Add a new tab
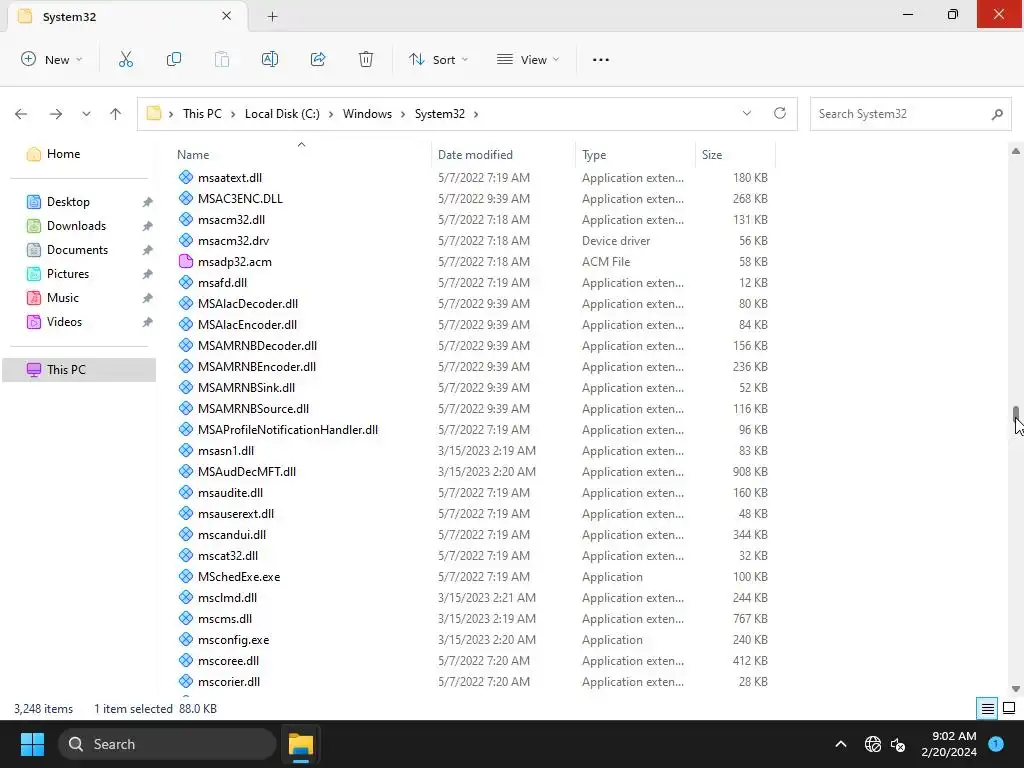This screenshot has height=768, width=1024. (x=272, y=16)
